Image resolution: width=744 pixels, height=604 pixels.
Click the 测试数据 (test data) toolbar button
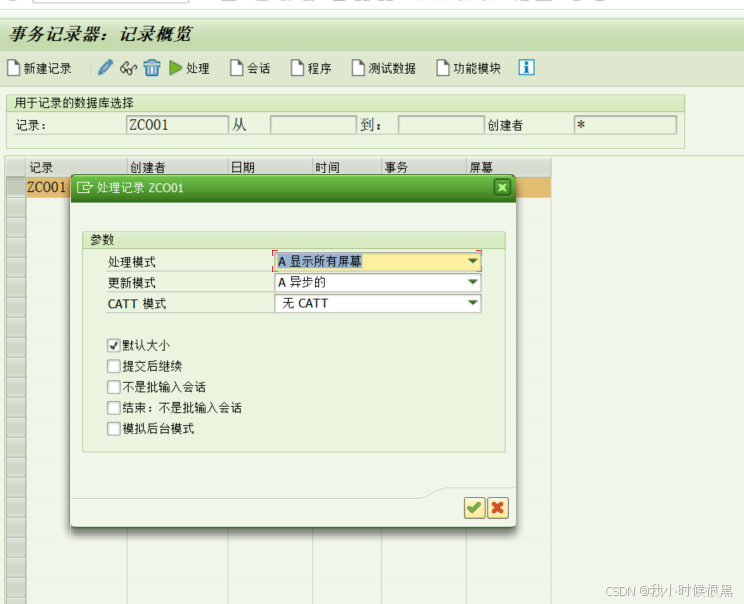383,68
